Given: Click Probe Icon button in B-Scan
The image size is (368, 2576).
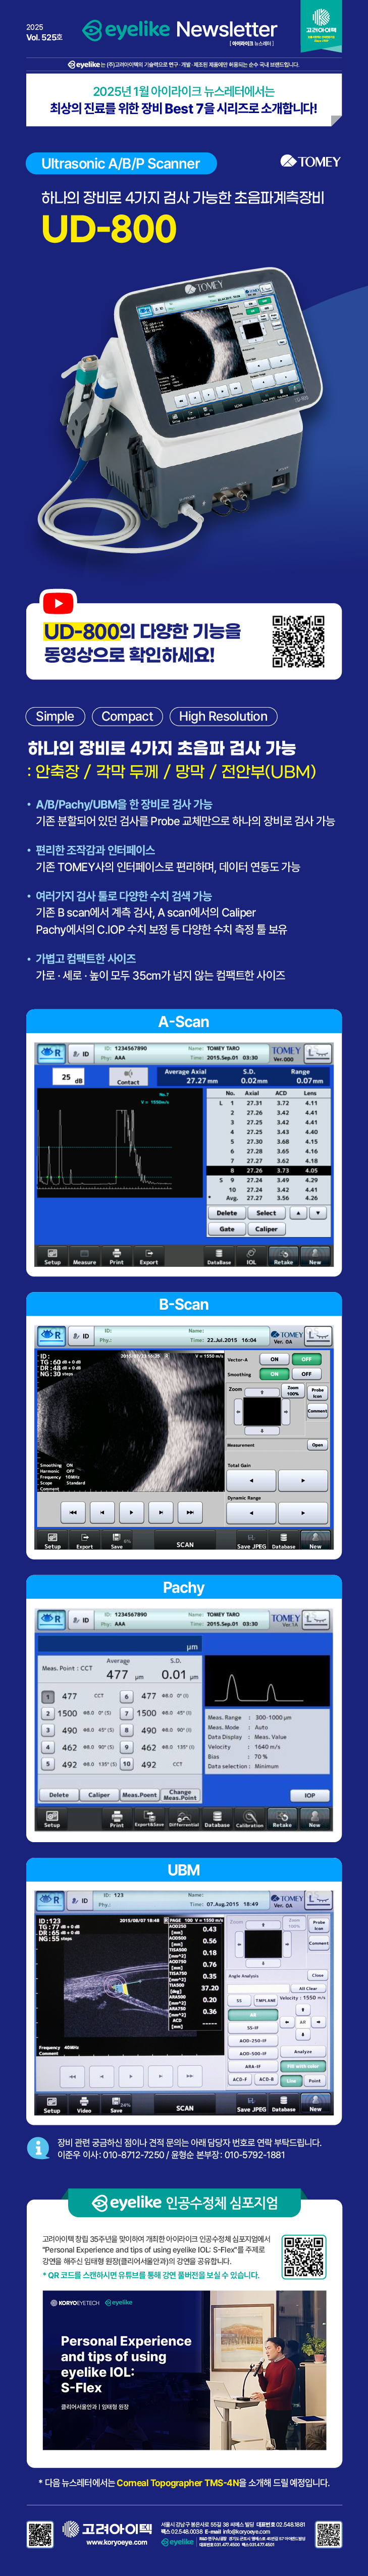Looking at the screenshot, I should pyautogui.click(x=317, y=1392).
